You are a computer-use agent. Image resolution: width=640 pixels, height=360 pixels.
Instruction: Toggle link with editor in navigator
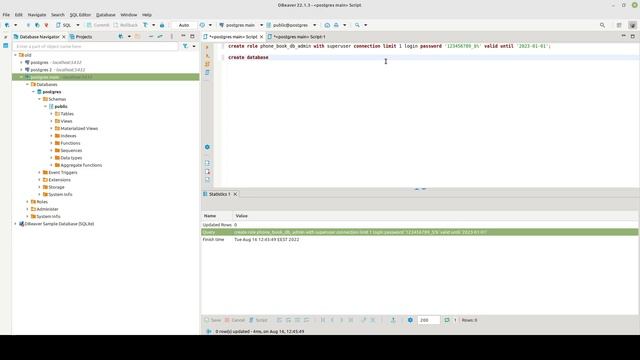click(160, 37)
